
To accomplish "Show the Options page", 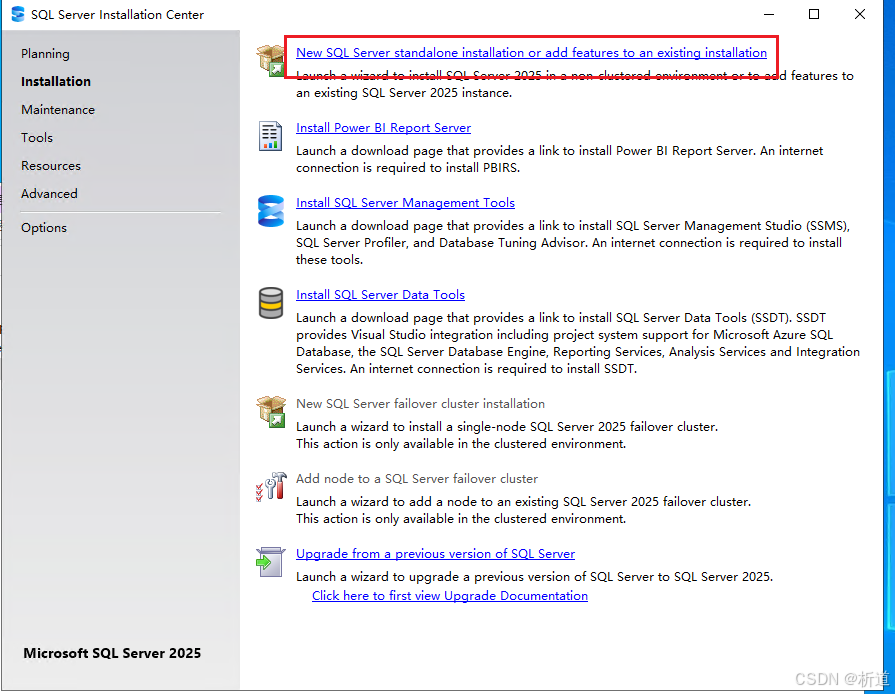I will click(44, 228).
